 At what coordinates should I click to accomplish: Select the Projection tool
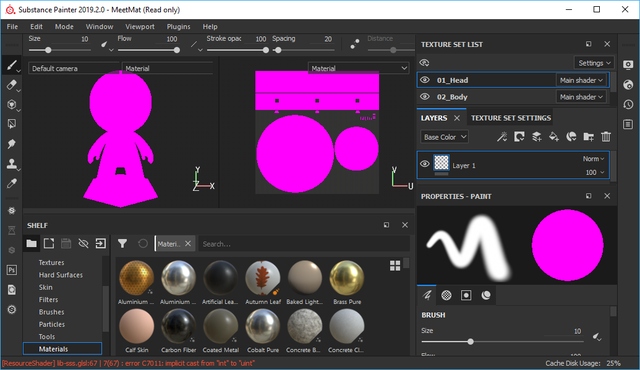click(x=11, y=104)
